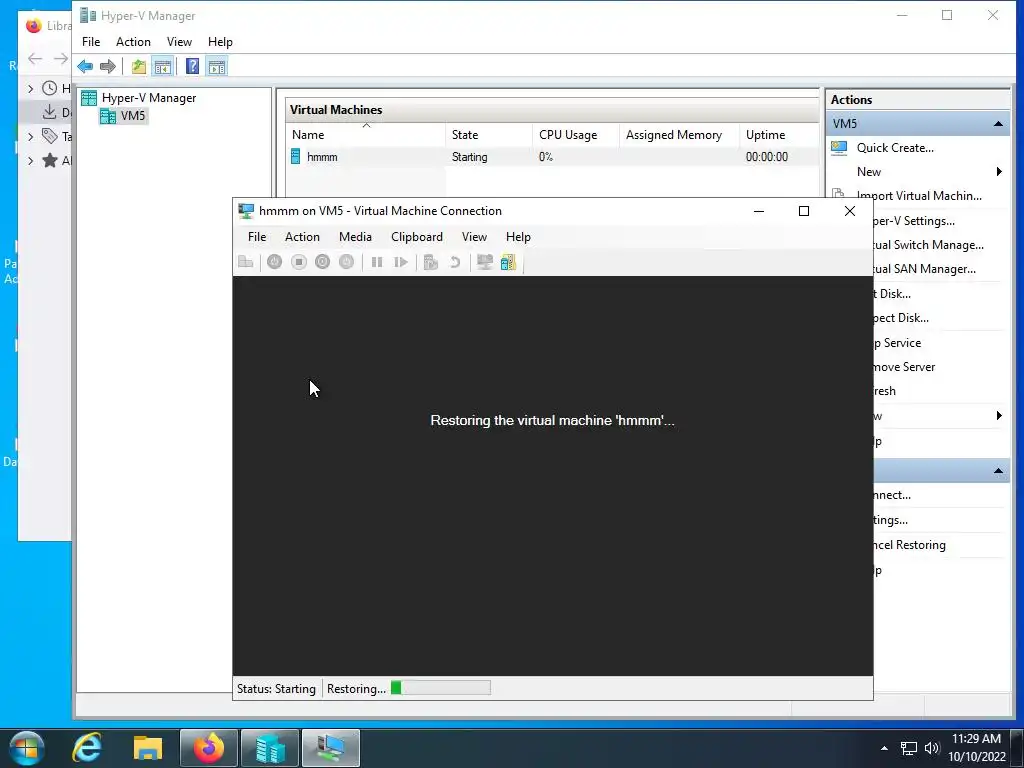The width and height of the screenshot is (1024, 768).
Task: Open Clipboard menu in VM Connection
Action: point(417,237)
